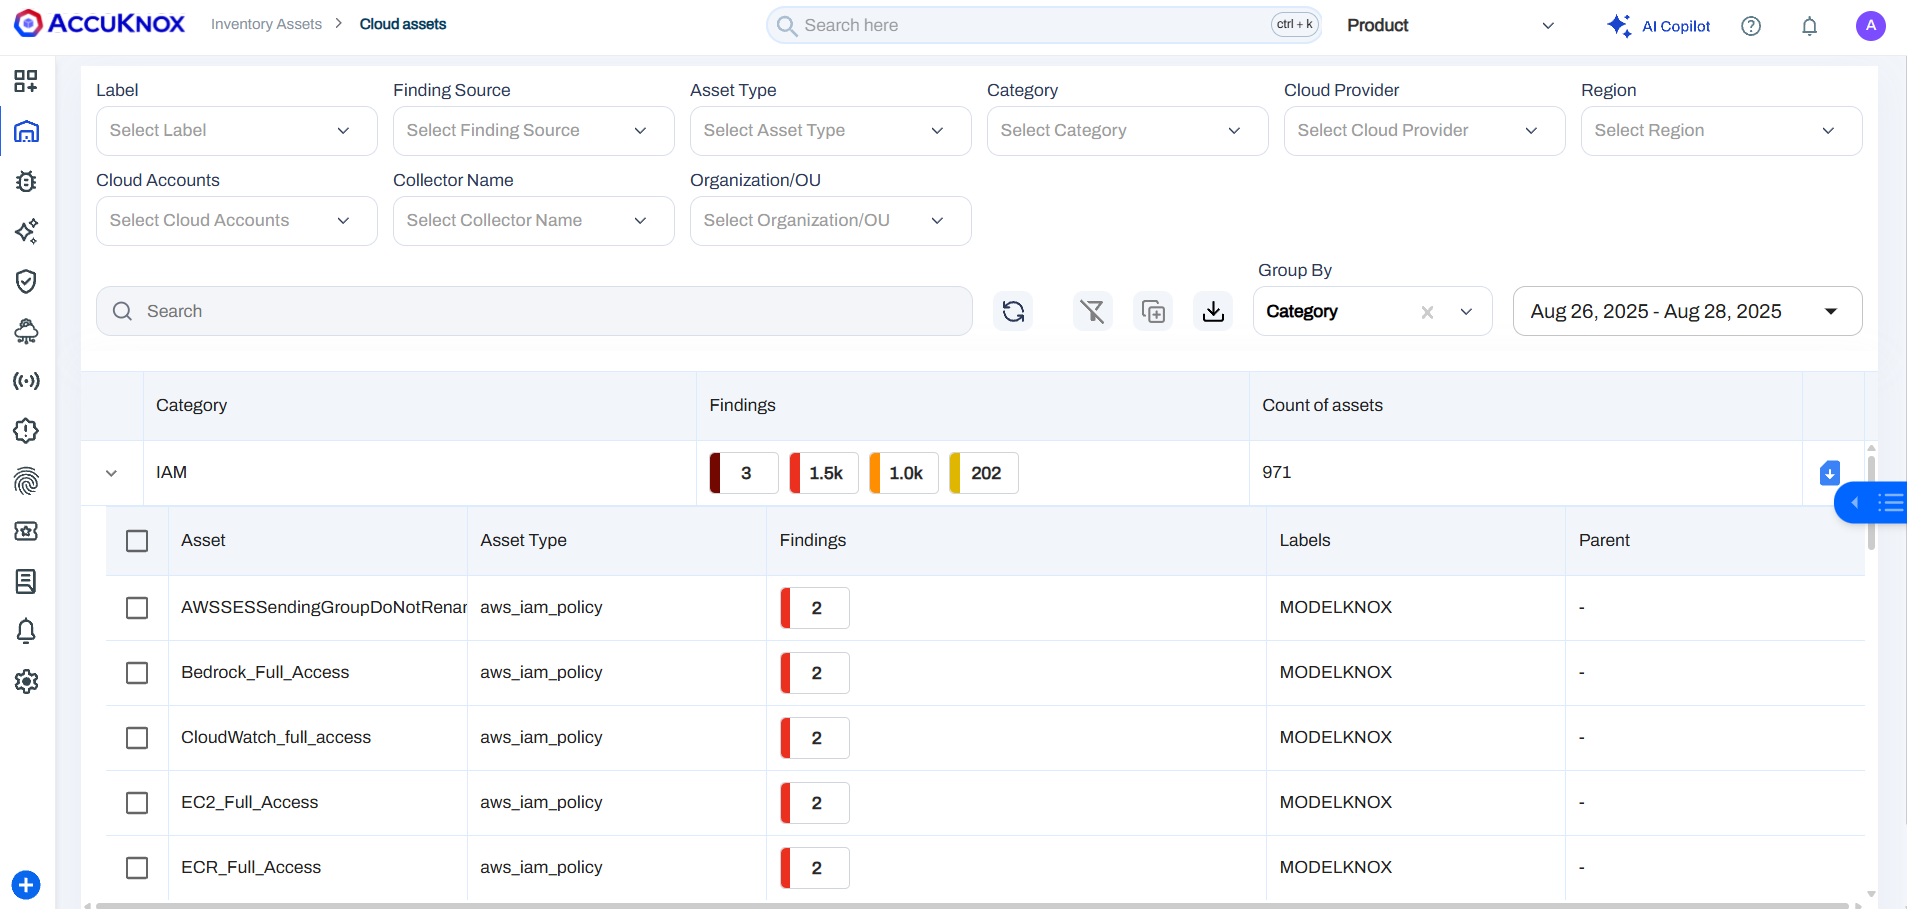Open the Select Asset Type dropdown
Screen dimensions: 1907x909
click(829, 131)
